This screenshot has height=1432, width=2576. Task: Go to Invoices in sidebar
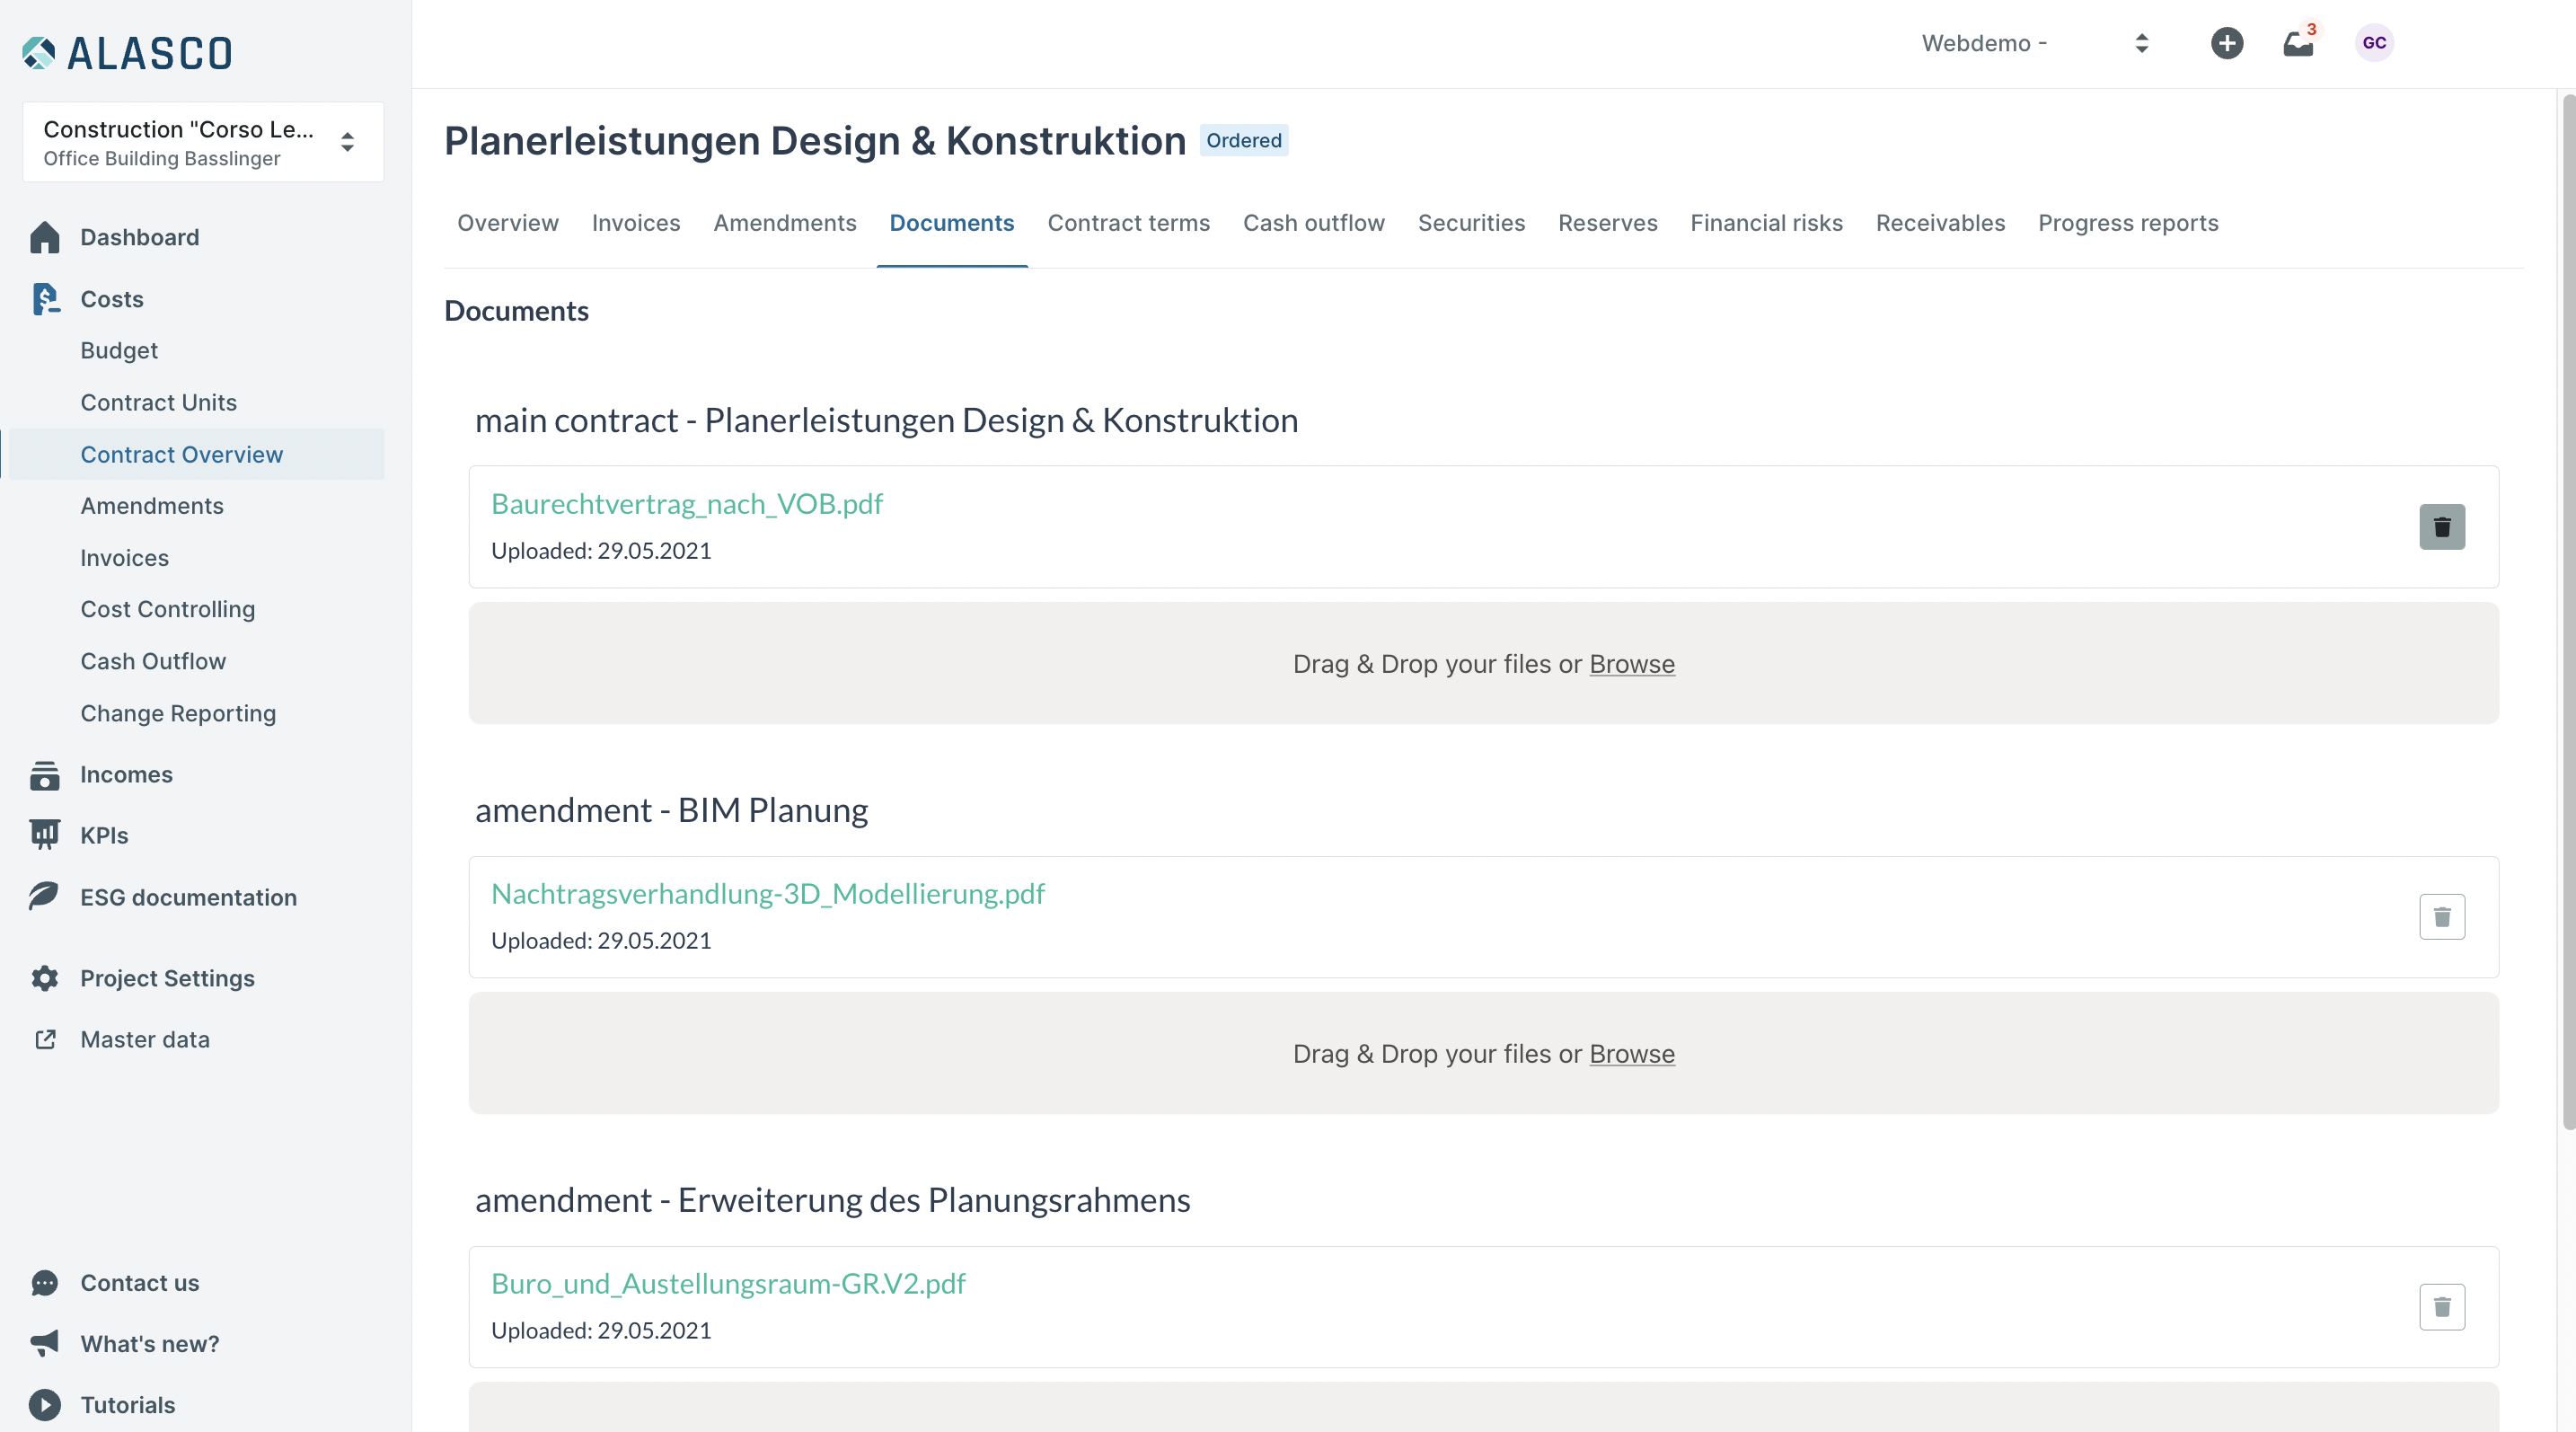pos(125,558)
